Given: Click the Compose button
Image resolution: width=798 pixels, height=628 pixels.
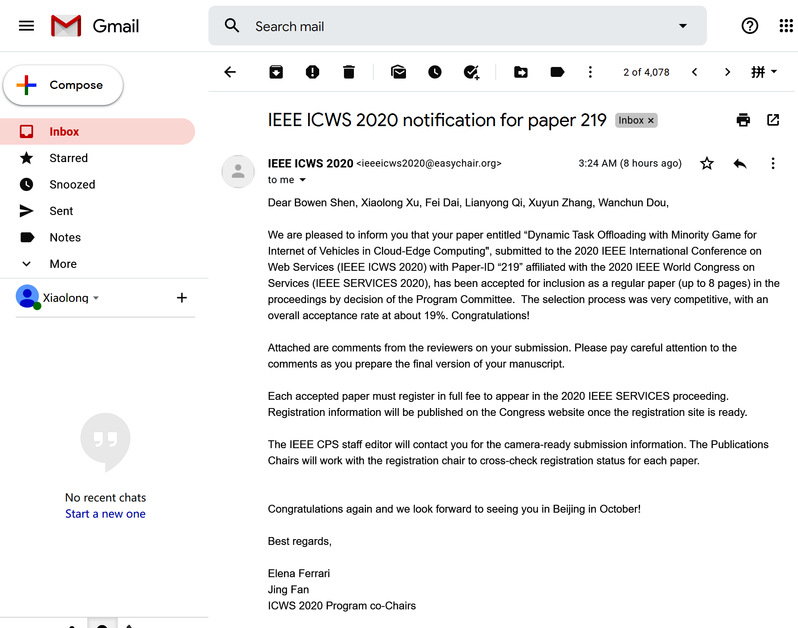Looking at the screenshot, I should point(64,85).
